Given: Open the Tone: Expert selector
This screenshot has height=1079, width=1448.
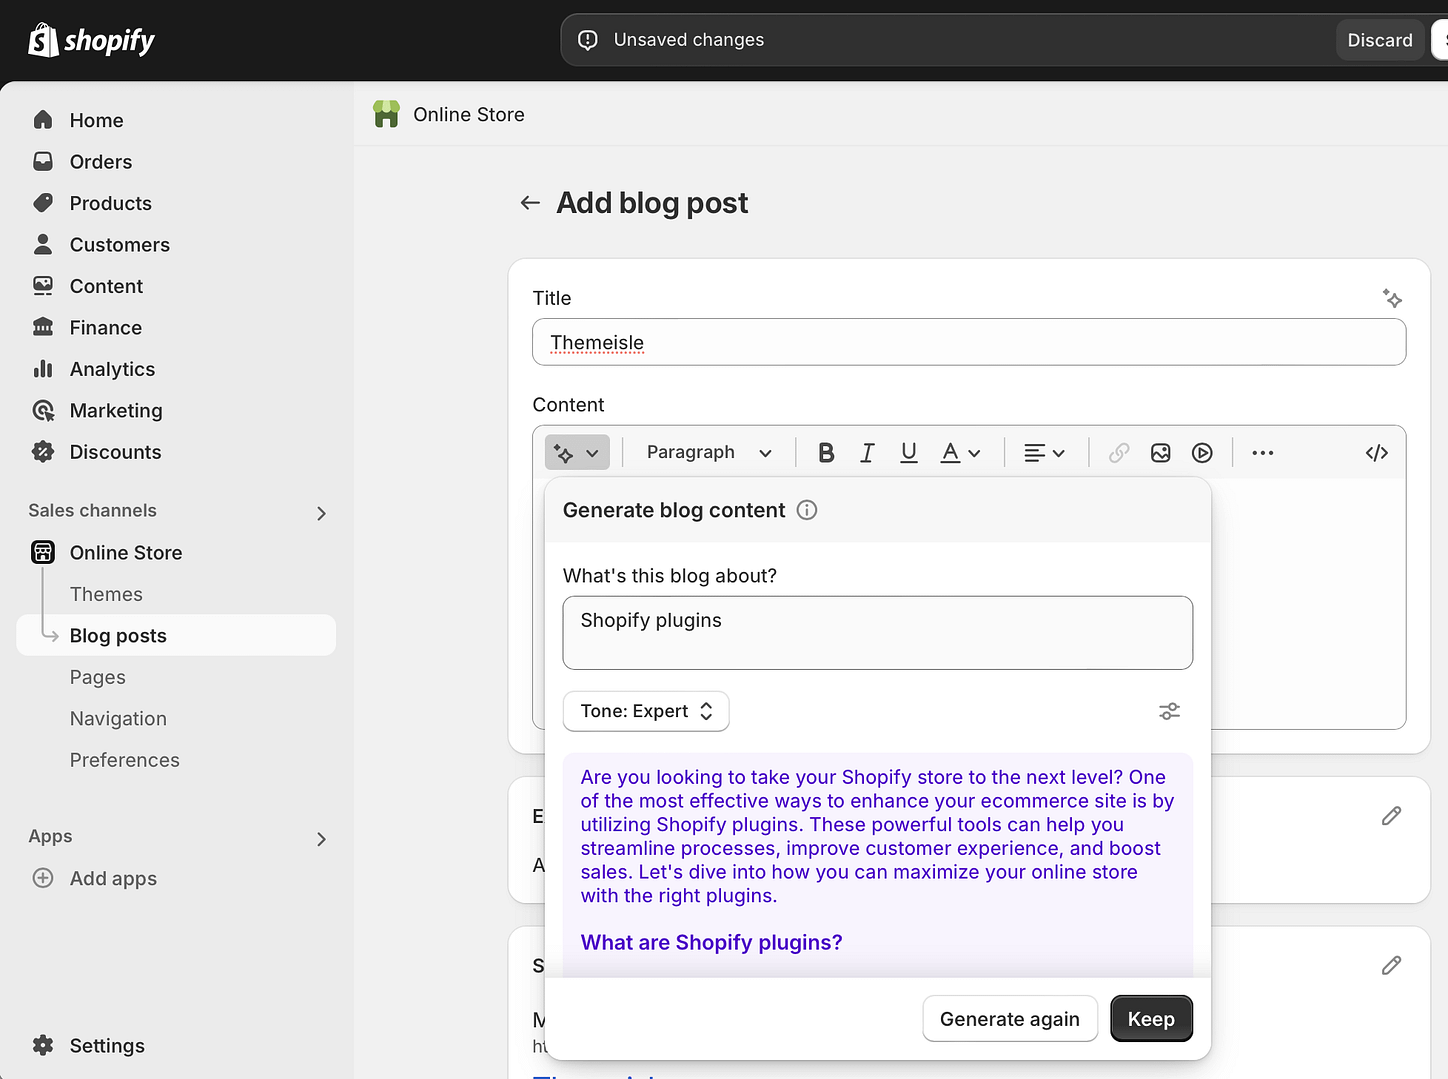Looking at the screenshot, I should [646, 711].
